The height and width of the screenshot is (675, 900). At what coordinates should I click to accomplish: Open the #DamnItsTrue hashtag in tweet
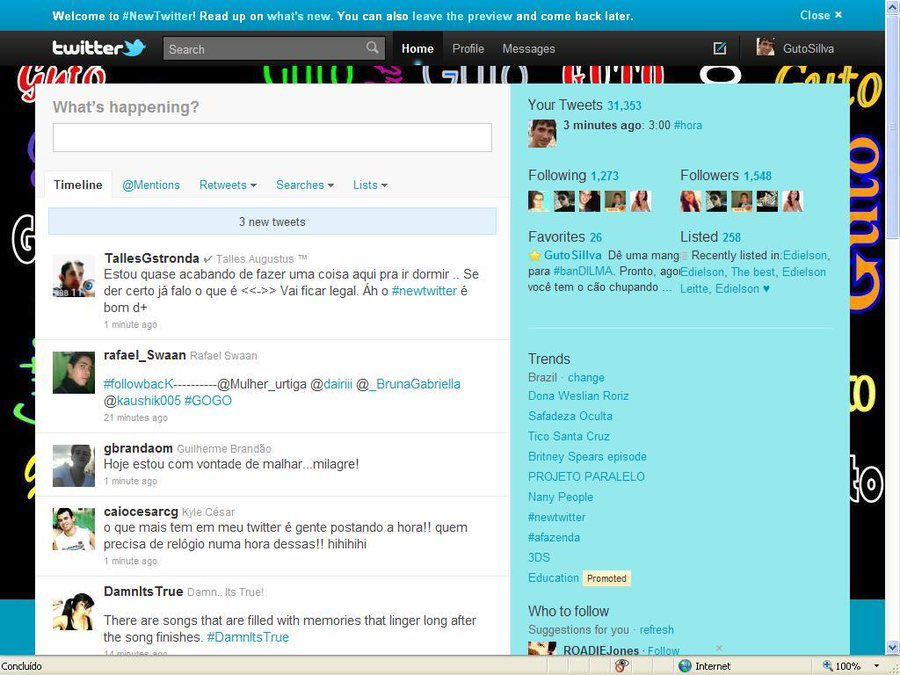tap(248, 637)
